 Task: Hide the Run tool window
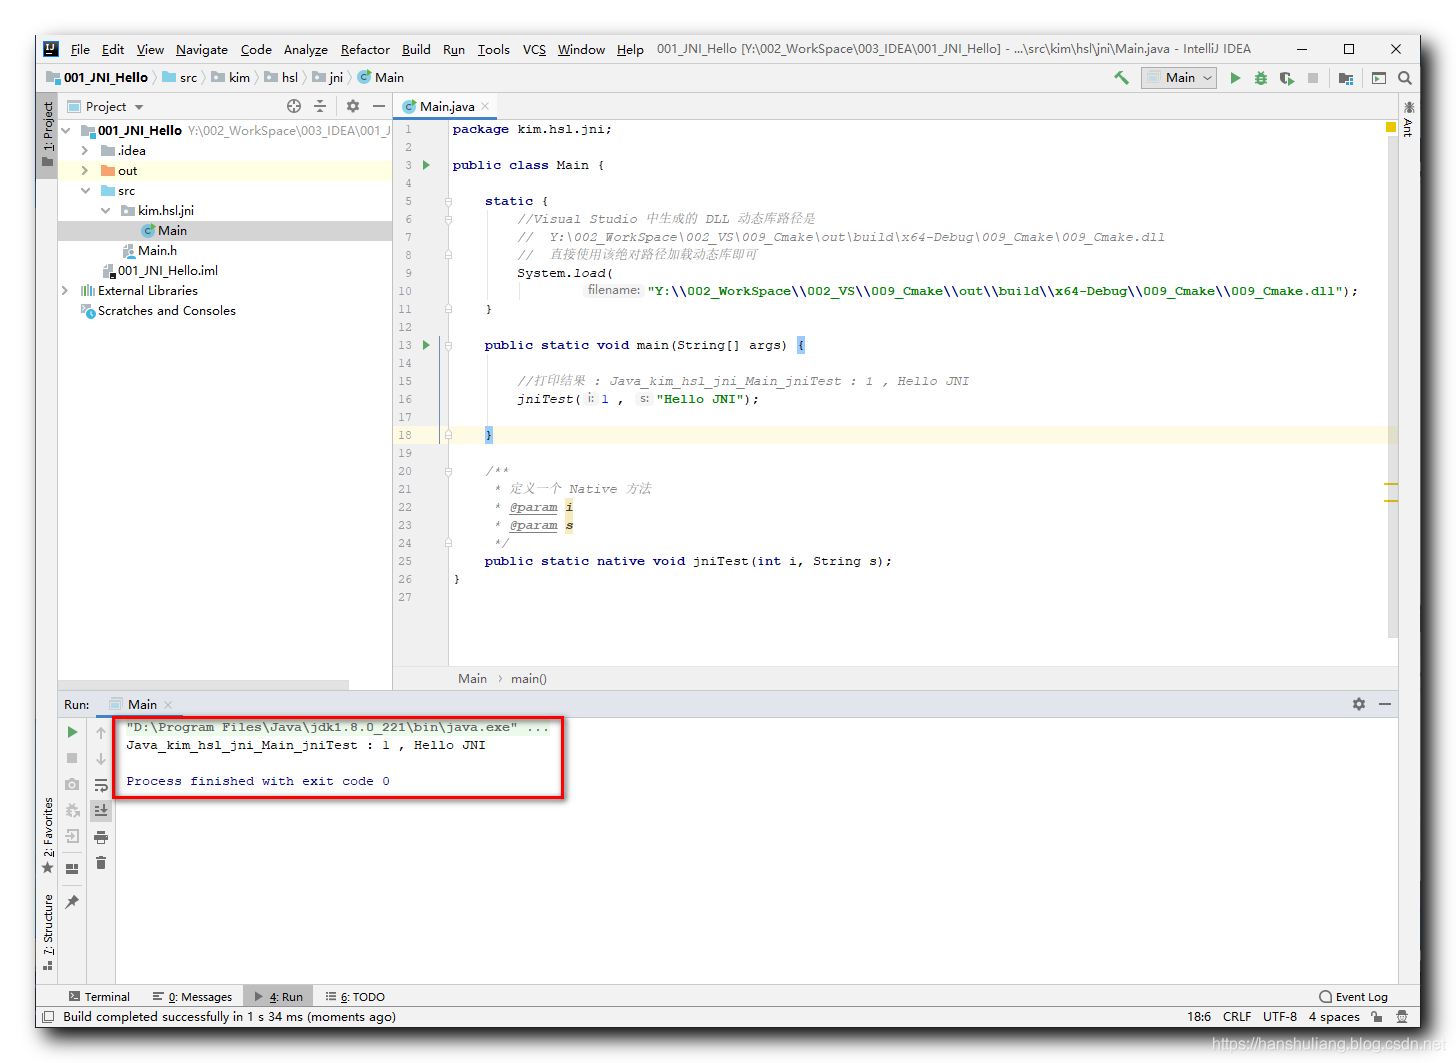(1385, 704)
